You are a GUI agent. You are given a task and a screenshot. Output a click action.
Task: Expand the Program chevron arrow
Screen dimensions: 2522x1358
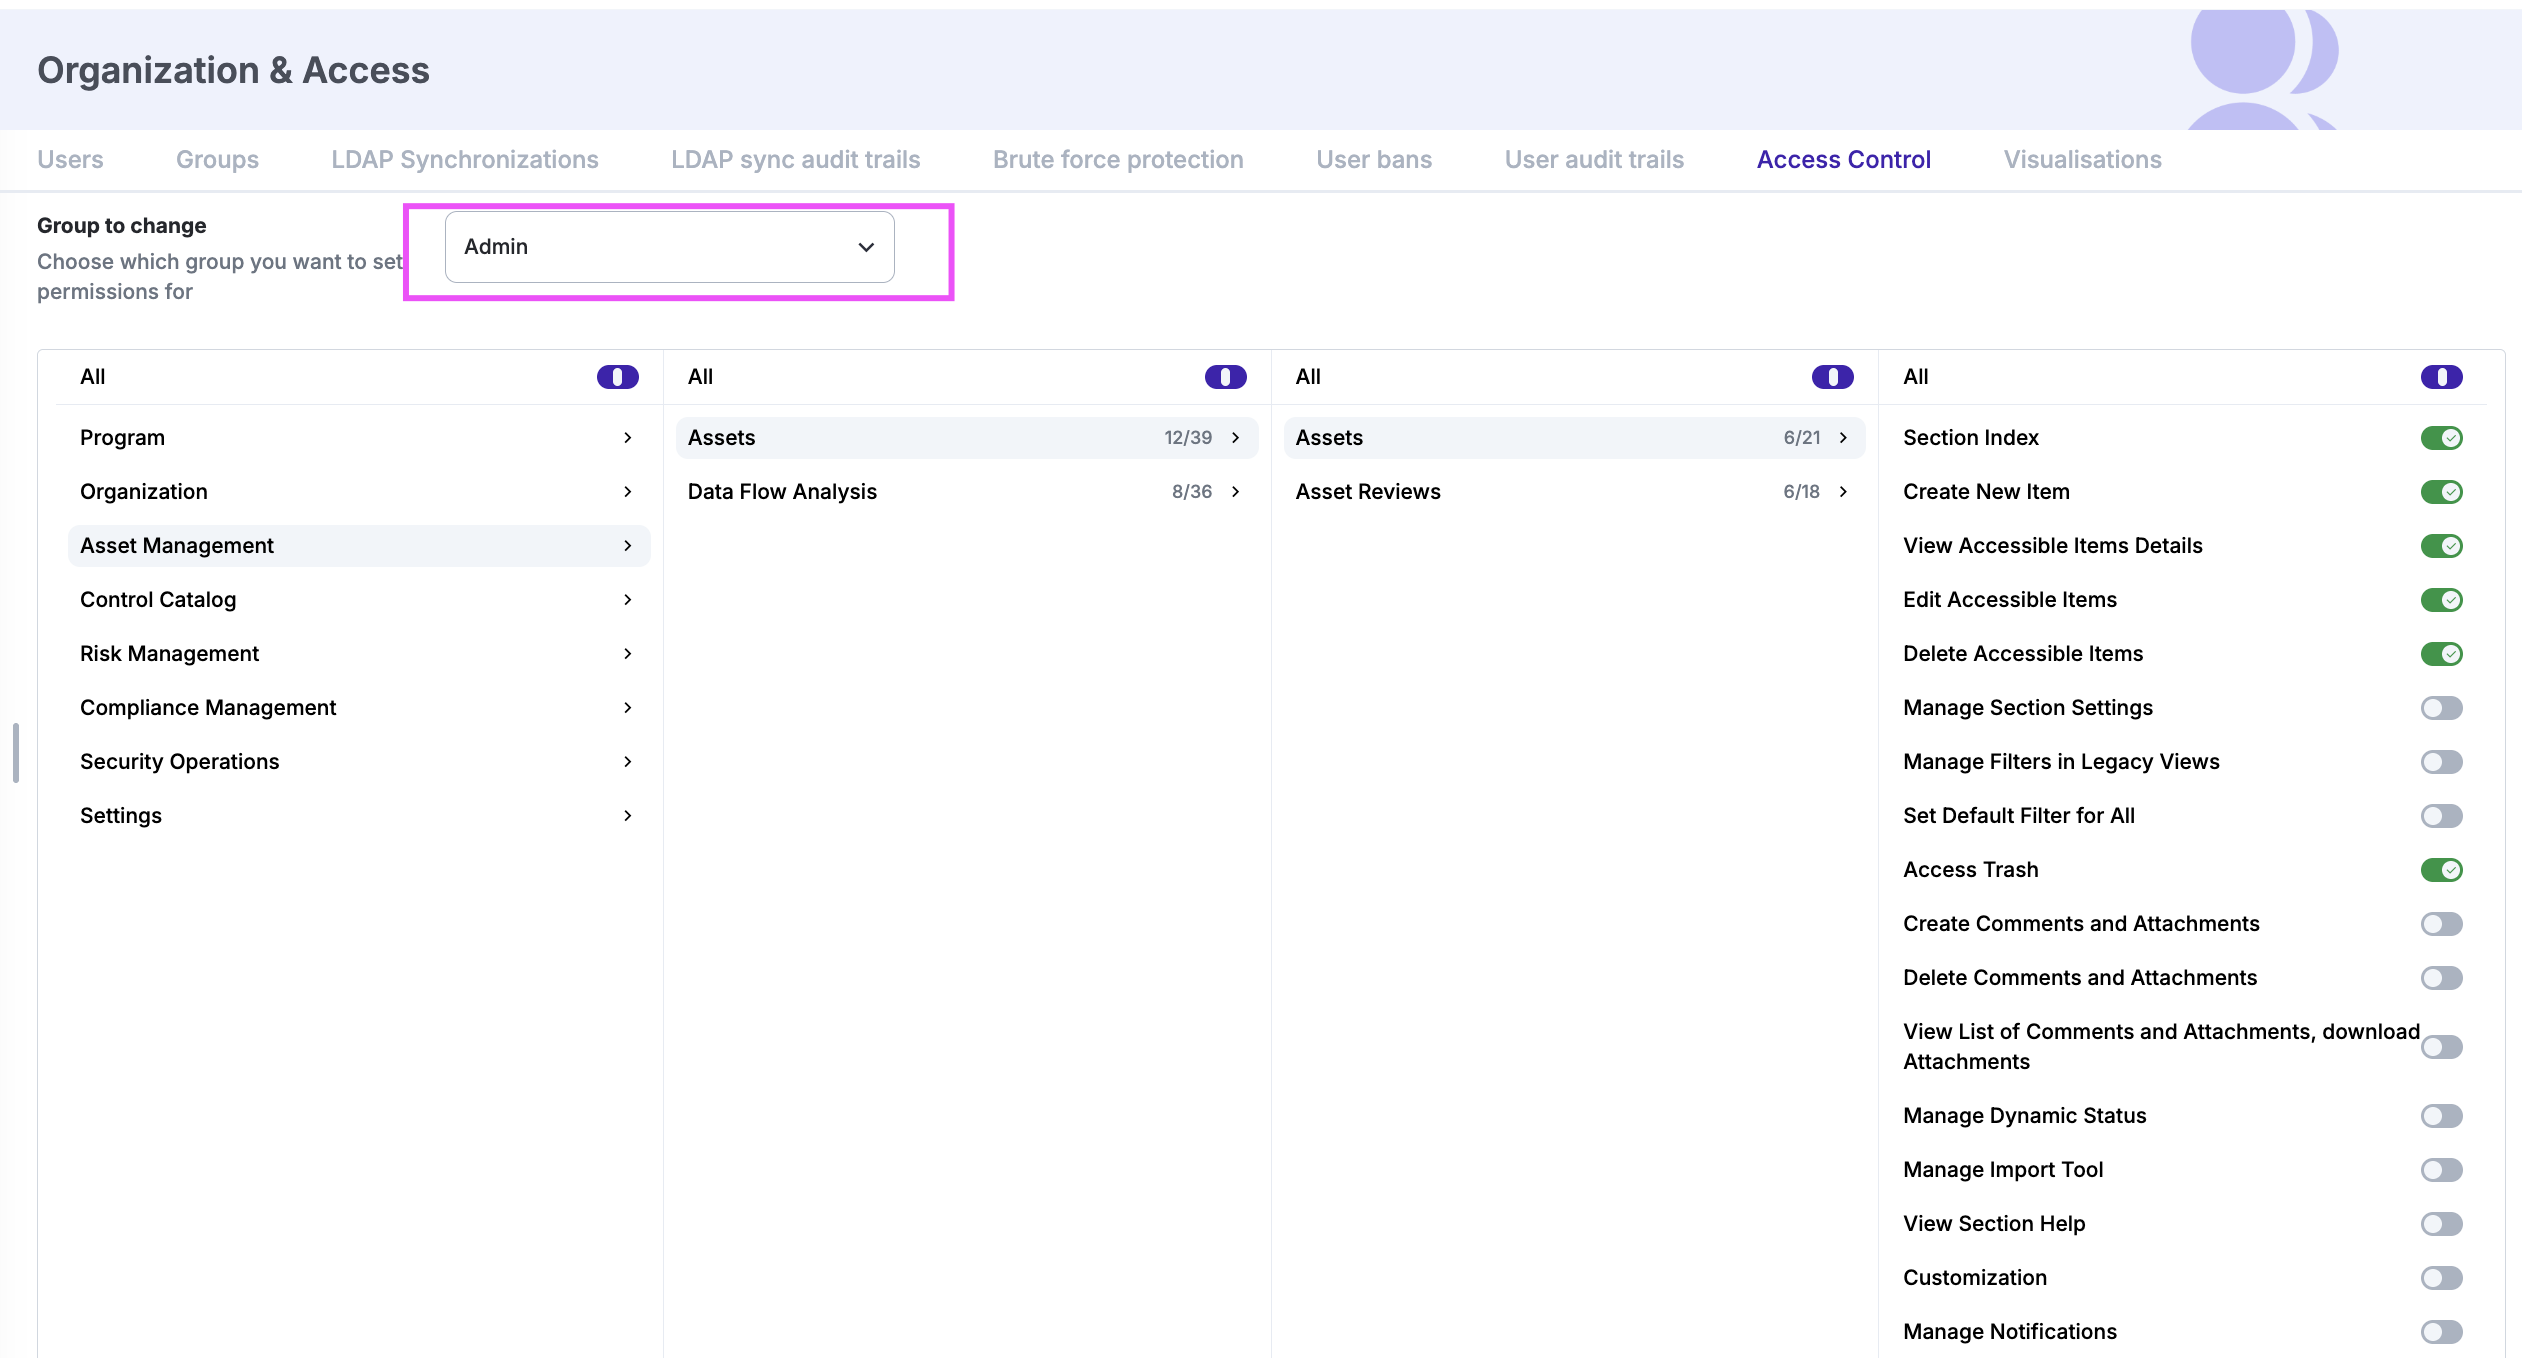[x=627, y=438]
